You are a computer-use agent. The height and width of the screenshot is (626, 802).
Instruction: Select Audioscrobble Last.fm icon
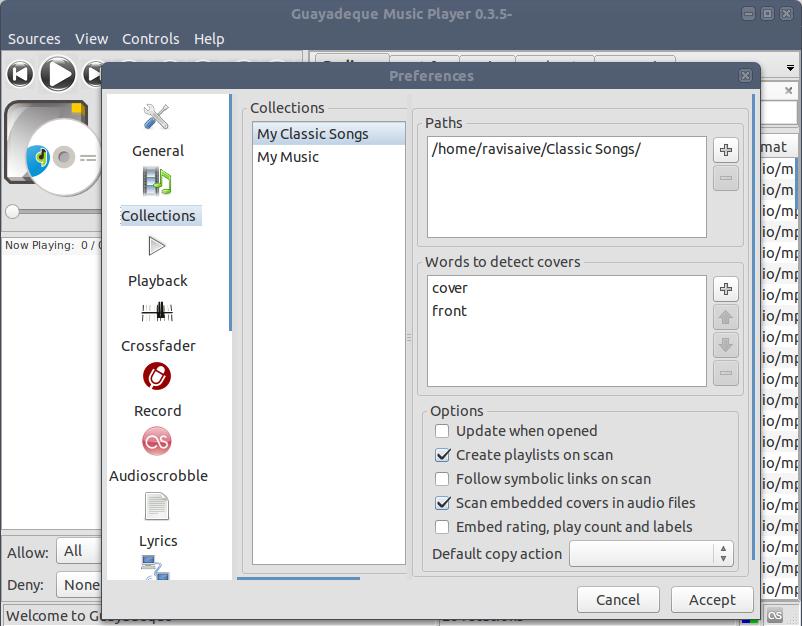pos(157,441)
